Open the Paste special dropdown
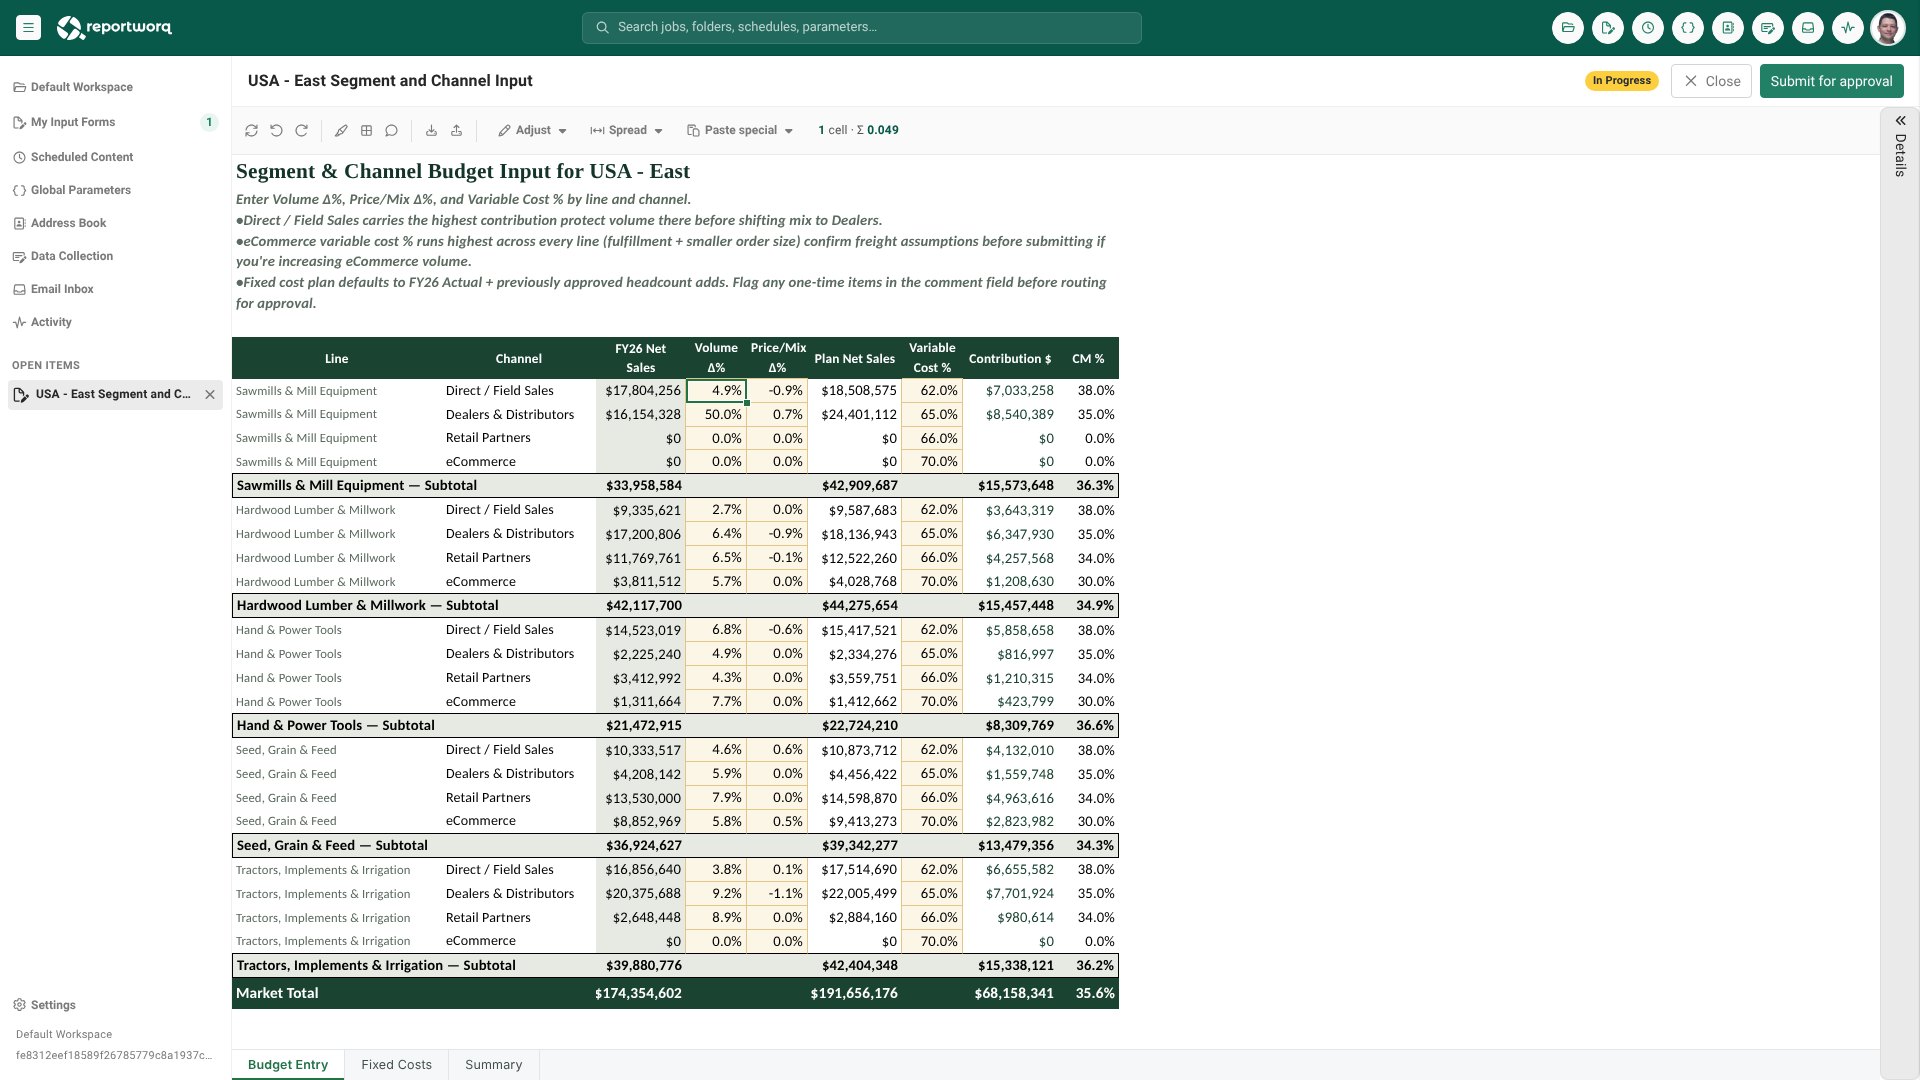This screenshot has width=1920, height=1080. tap(740, 130)
